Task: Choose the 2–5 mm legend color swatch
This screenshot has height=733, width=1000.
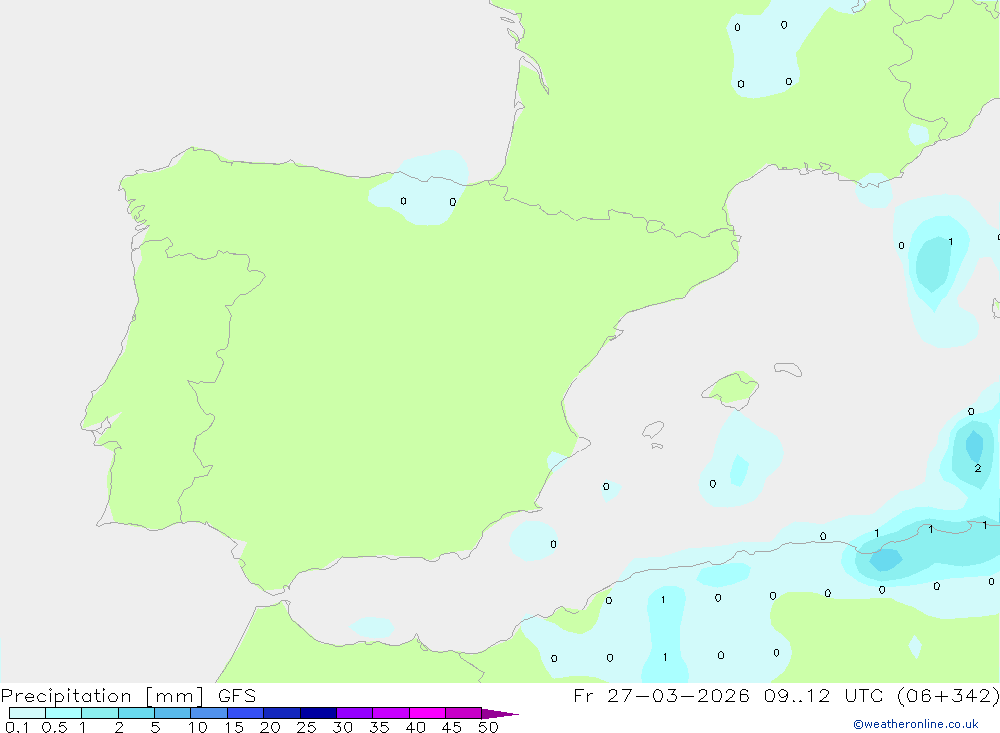Action: [x=136, y=713]
